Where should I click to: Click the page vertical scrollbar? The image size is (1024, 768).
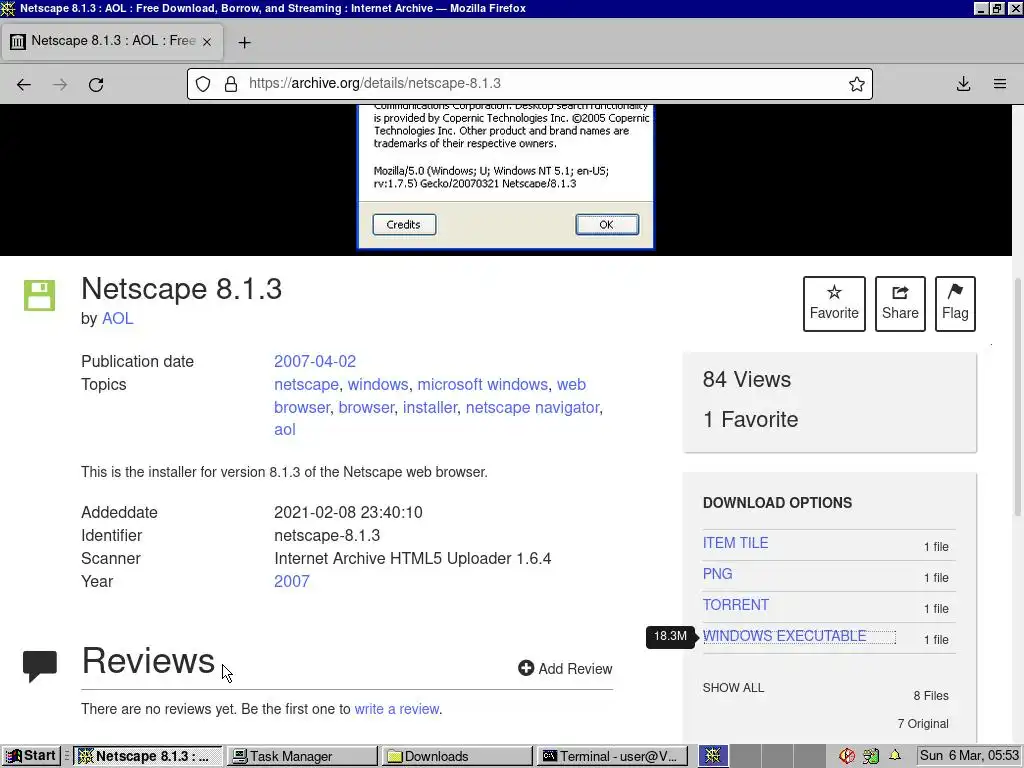(1017, 396)
